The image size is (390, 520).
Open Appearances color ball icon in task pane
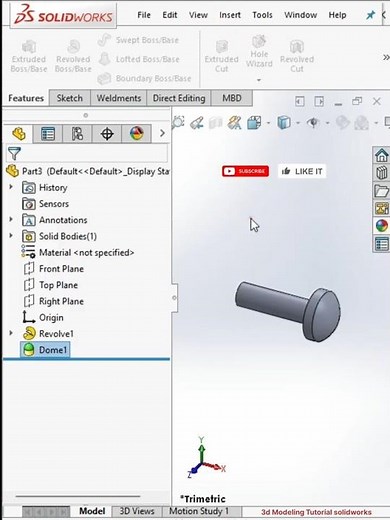(382, 226)
